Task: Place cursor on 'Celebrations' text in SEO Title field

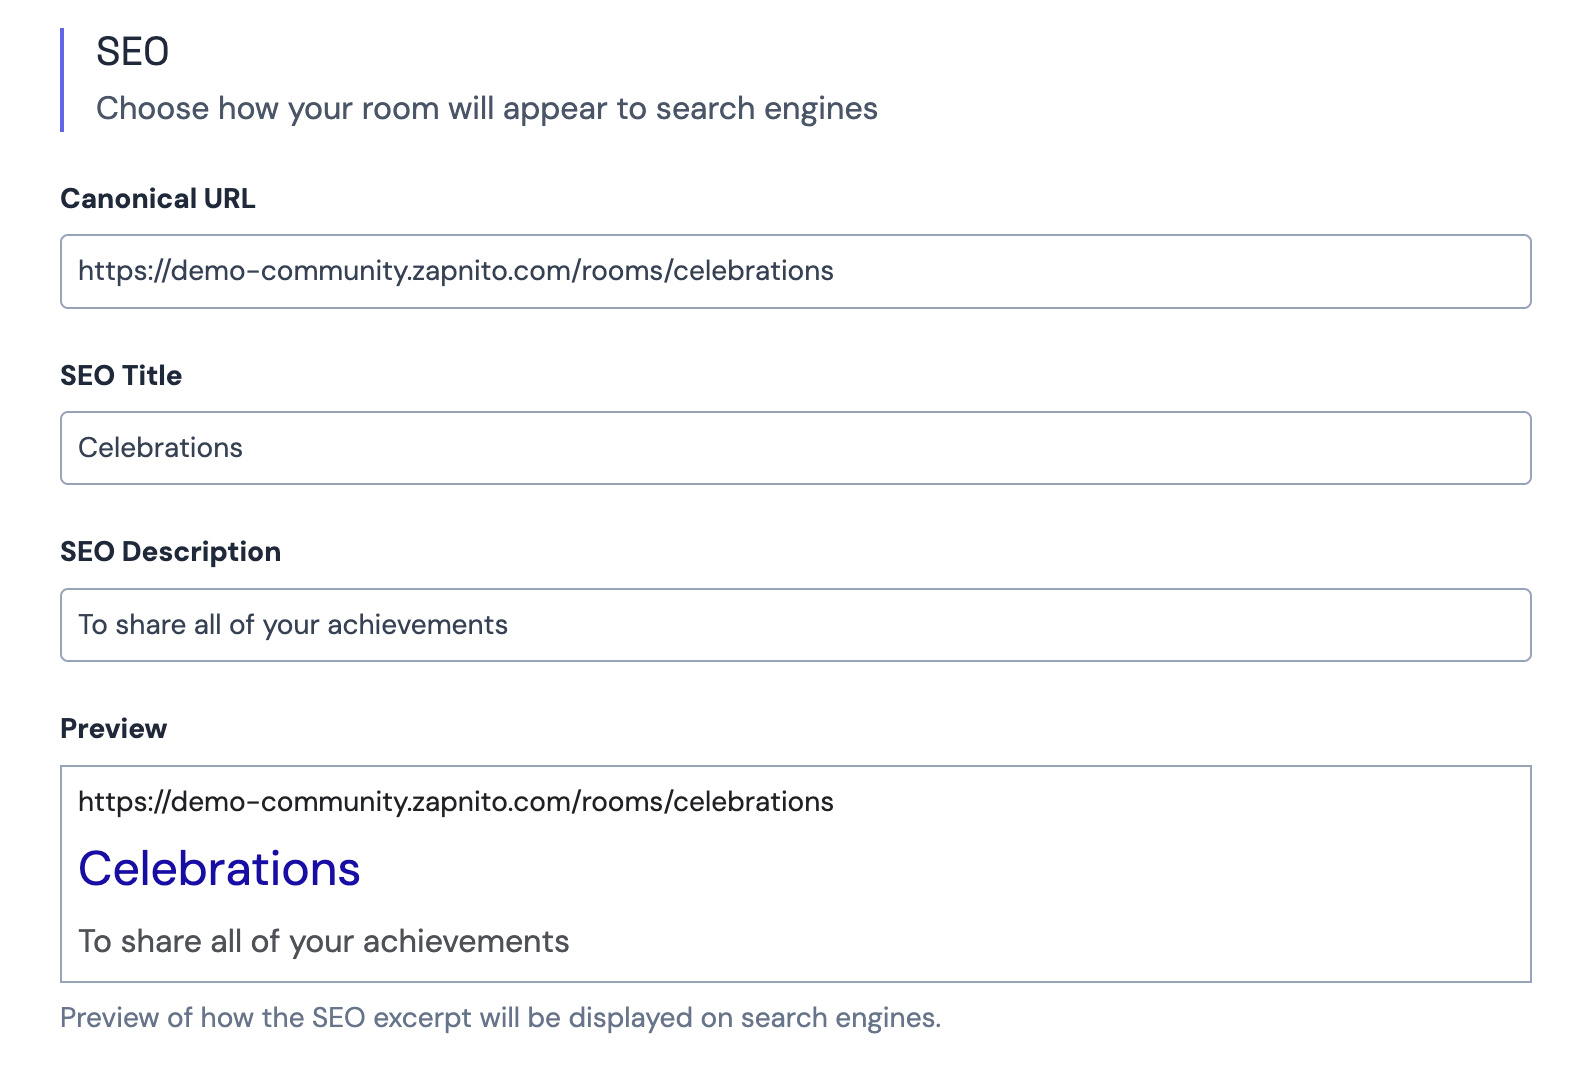Action: [160, 448]
